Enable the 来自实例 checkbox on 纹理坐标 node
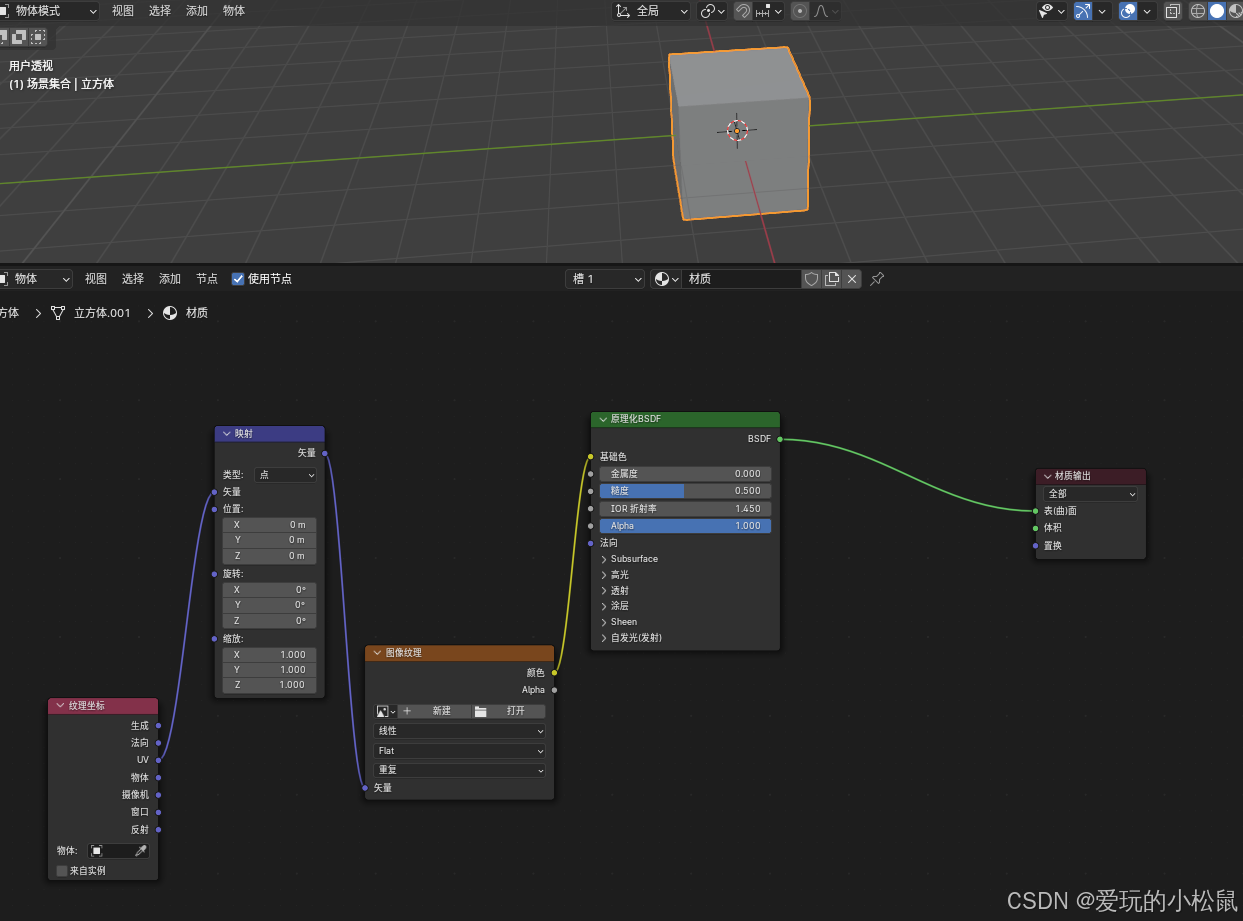The image size is (1243, 921). (61, 870)
